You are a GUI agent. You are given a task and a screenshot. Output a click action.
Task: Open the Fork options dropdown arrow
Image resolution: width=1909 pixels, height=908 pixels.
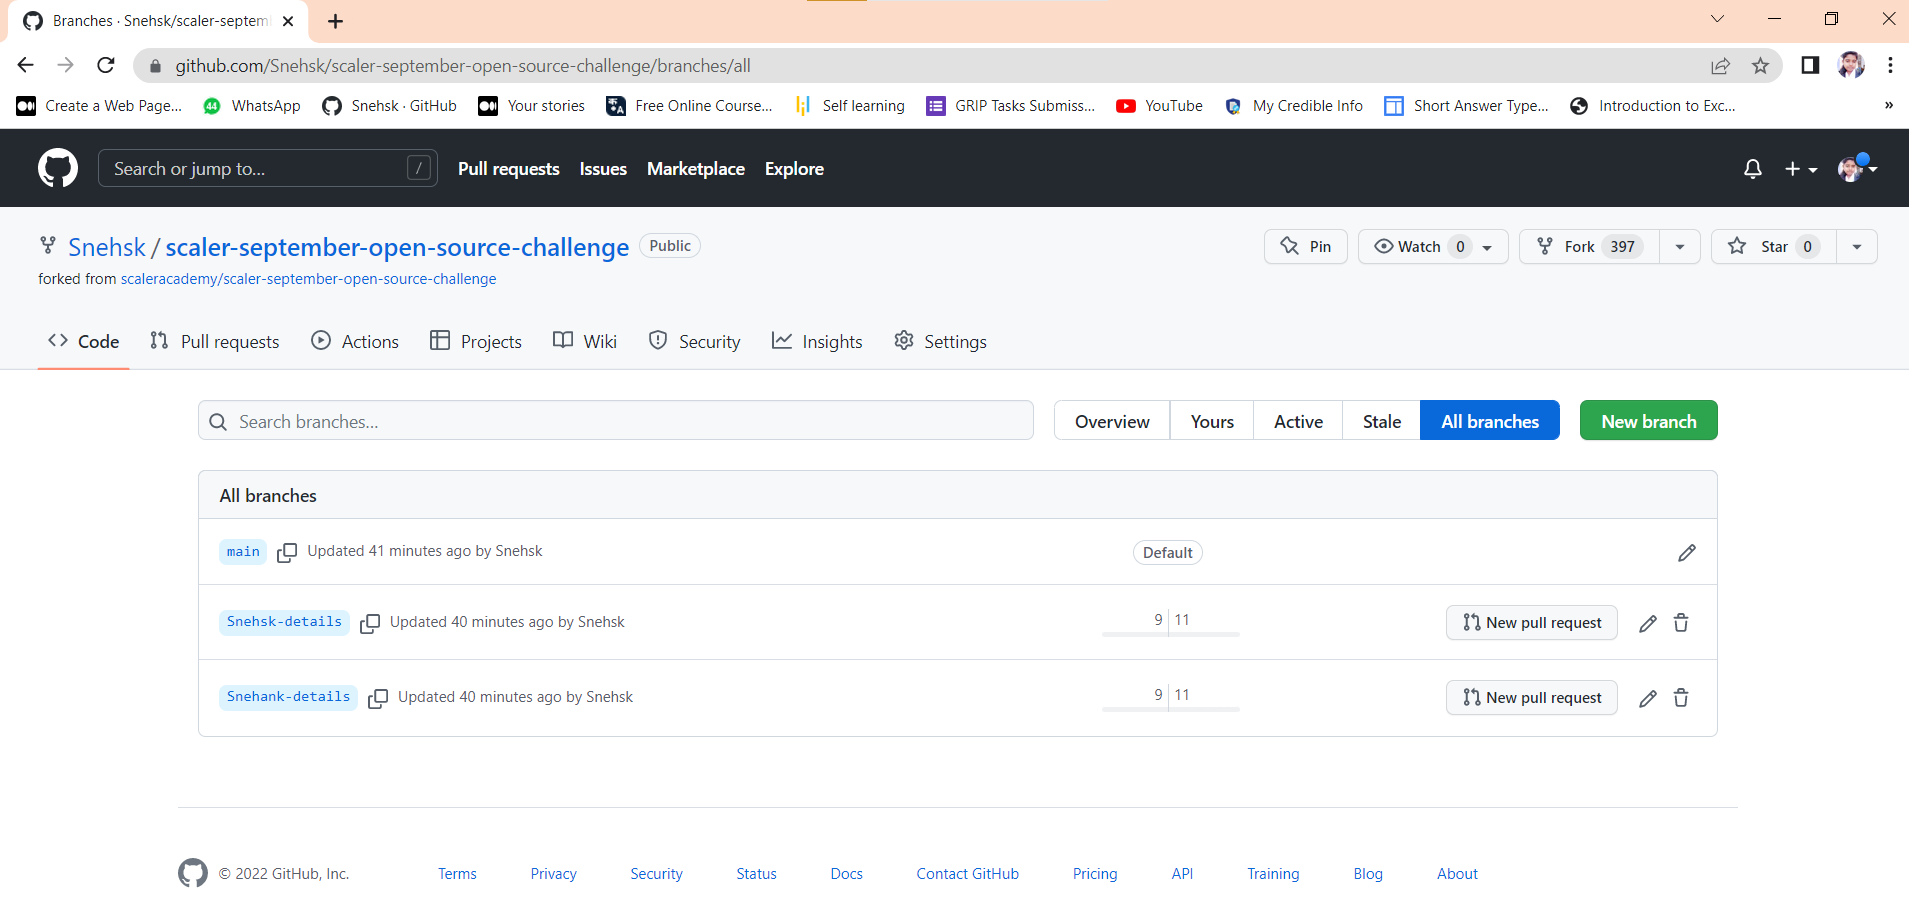pos(1678,246)
